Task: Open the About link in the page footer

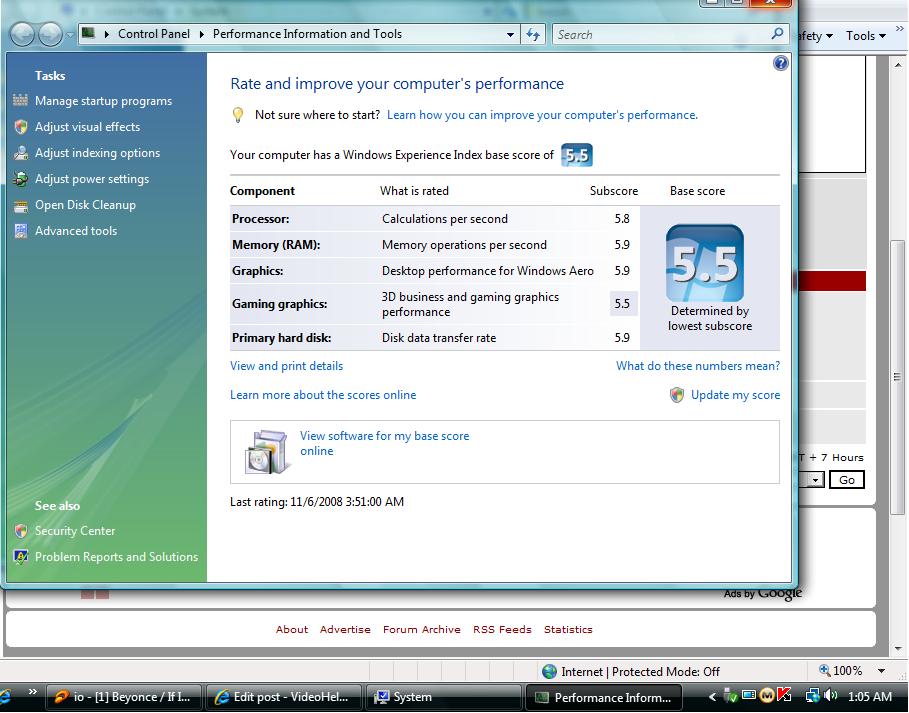Action: [x=292, y=630]
